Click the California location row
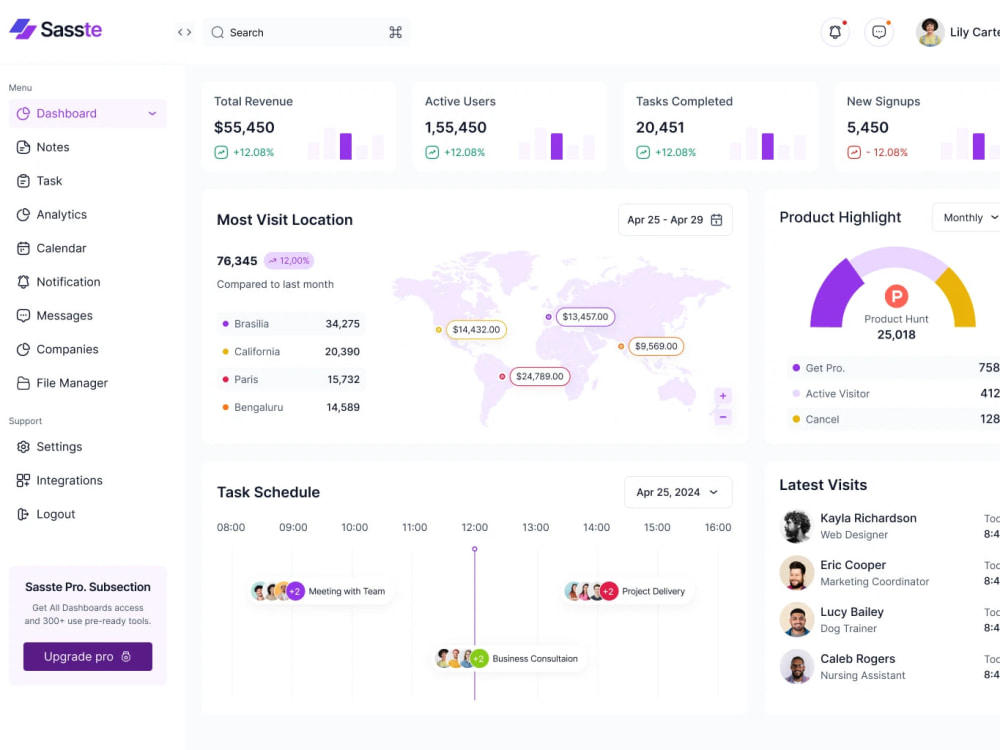The height and width of the screenshot is (750, 1000). click(x=291, y=352)
